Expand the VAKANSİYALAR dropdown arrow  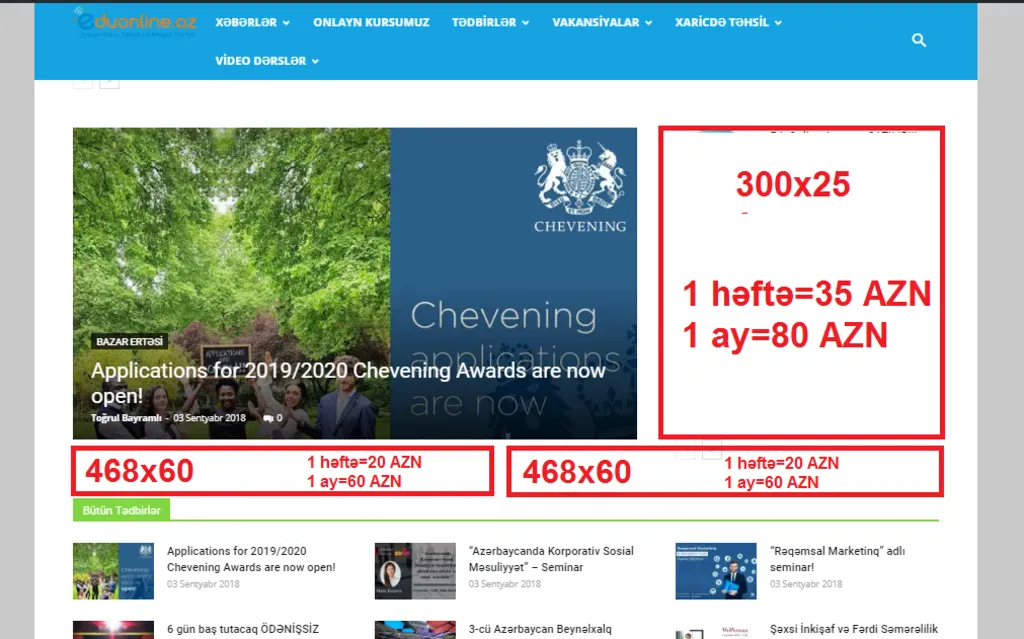click(648, 23)
